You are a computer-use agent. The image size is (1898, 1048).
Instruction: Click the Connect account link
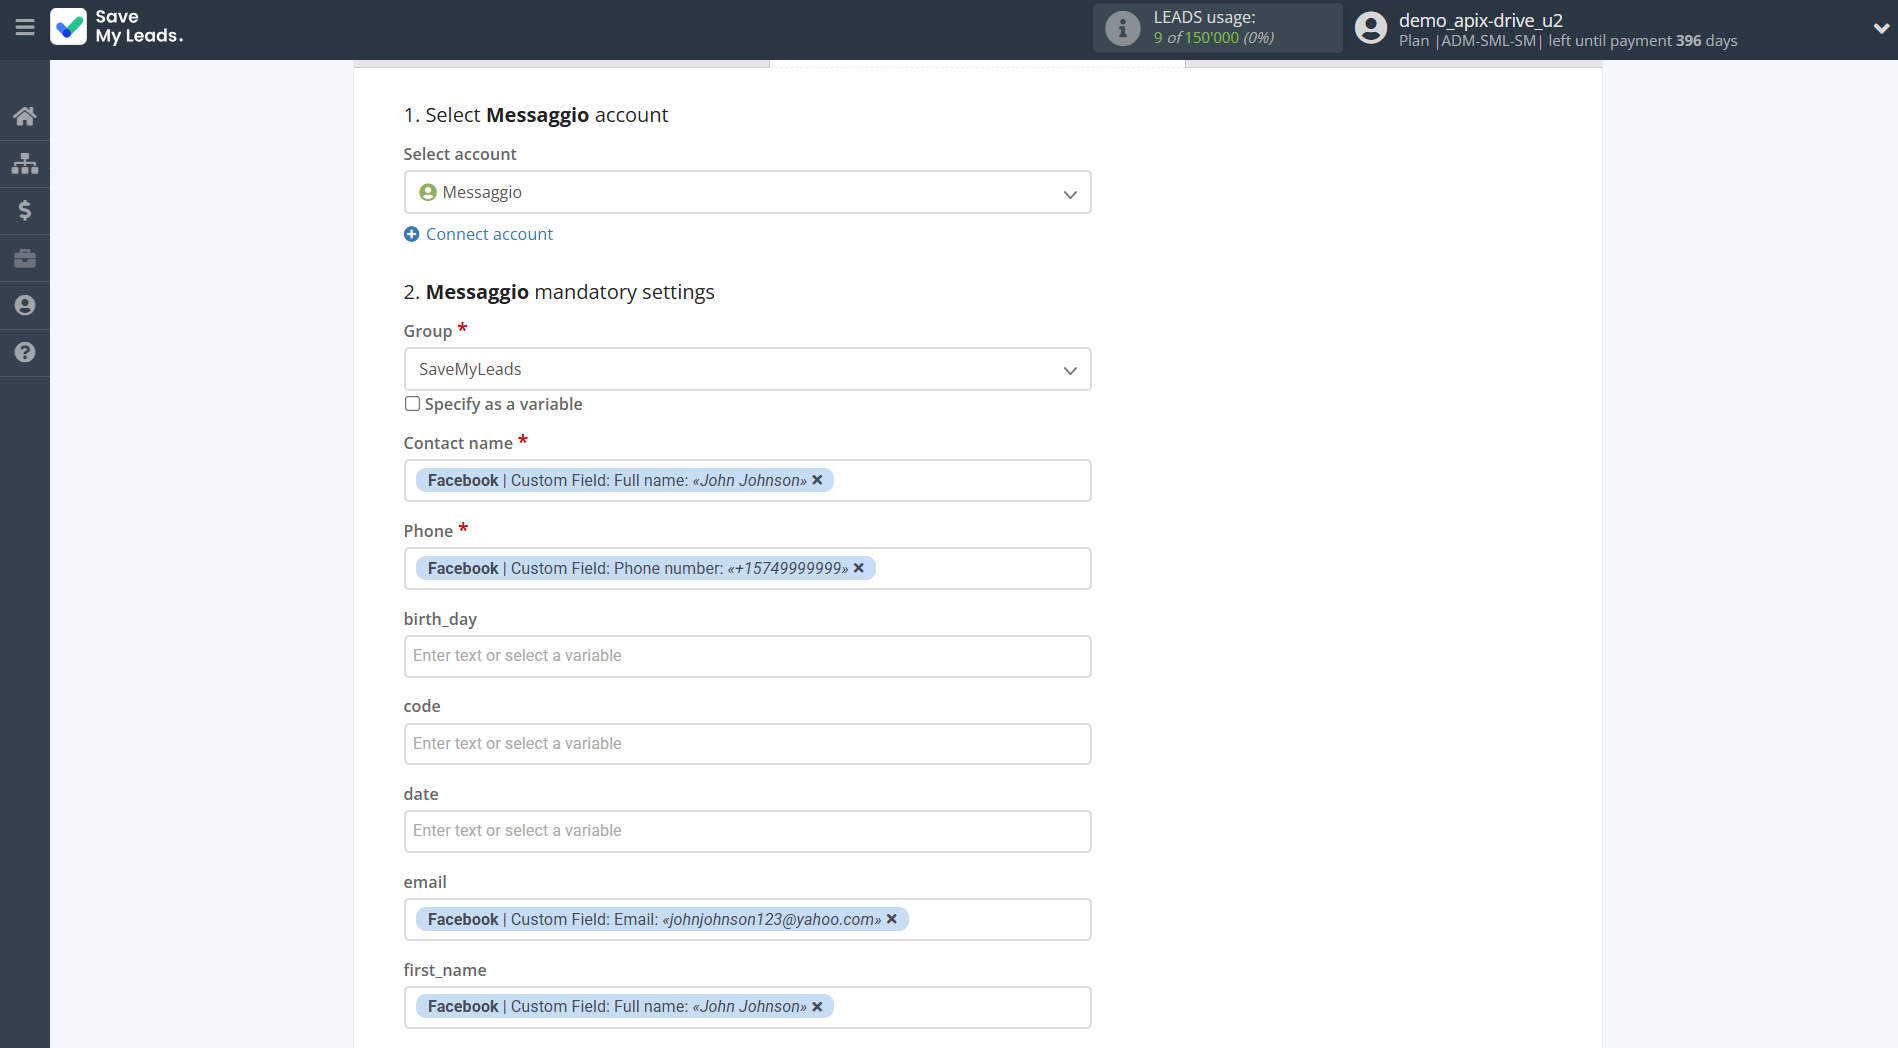point(488,234)
